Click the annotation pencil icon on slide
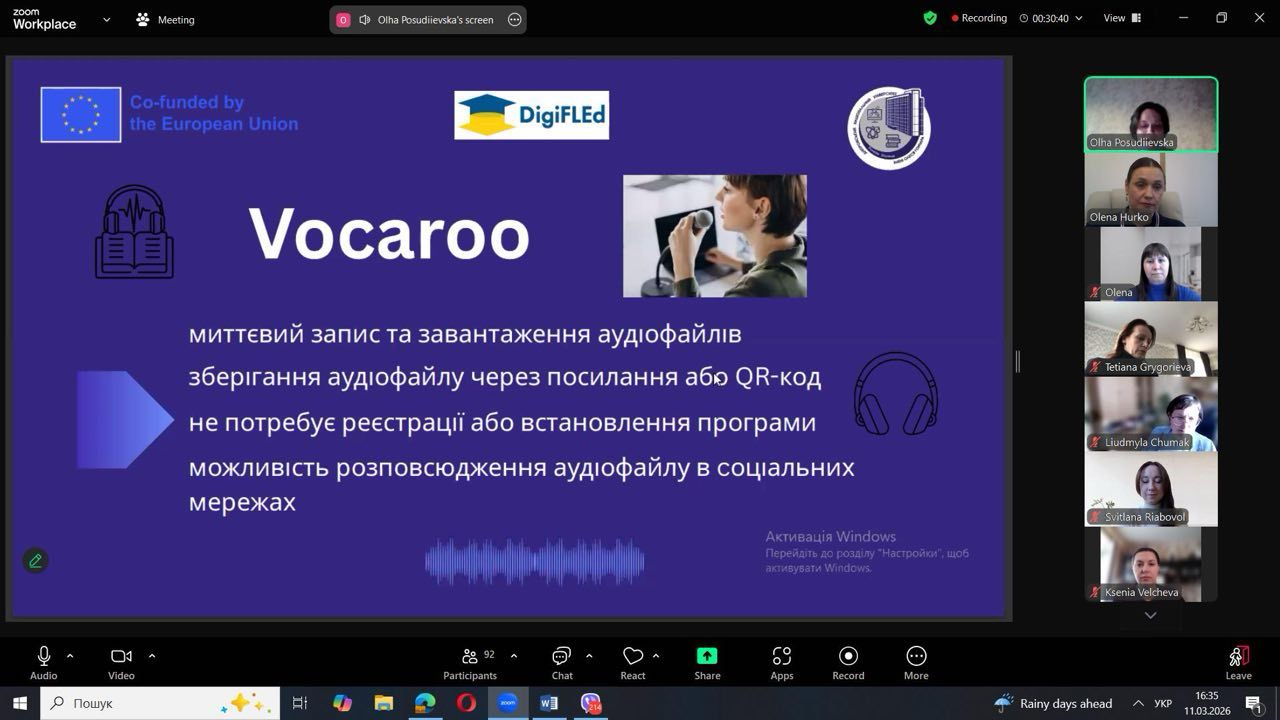Screen dimensions: 1280x720 pos(36,561)
